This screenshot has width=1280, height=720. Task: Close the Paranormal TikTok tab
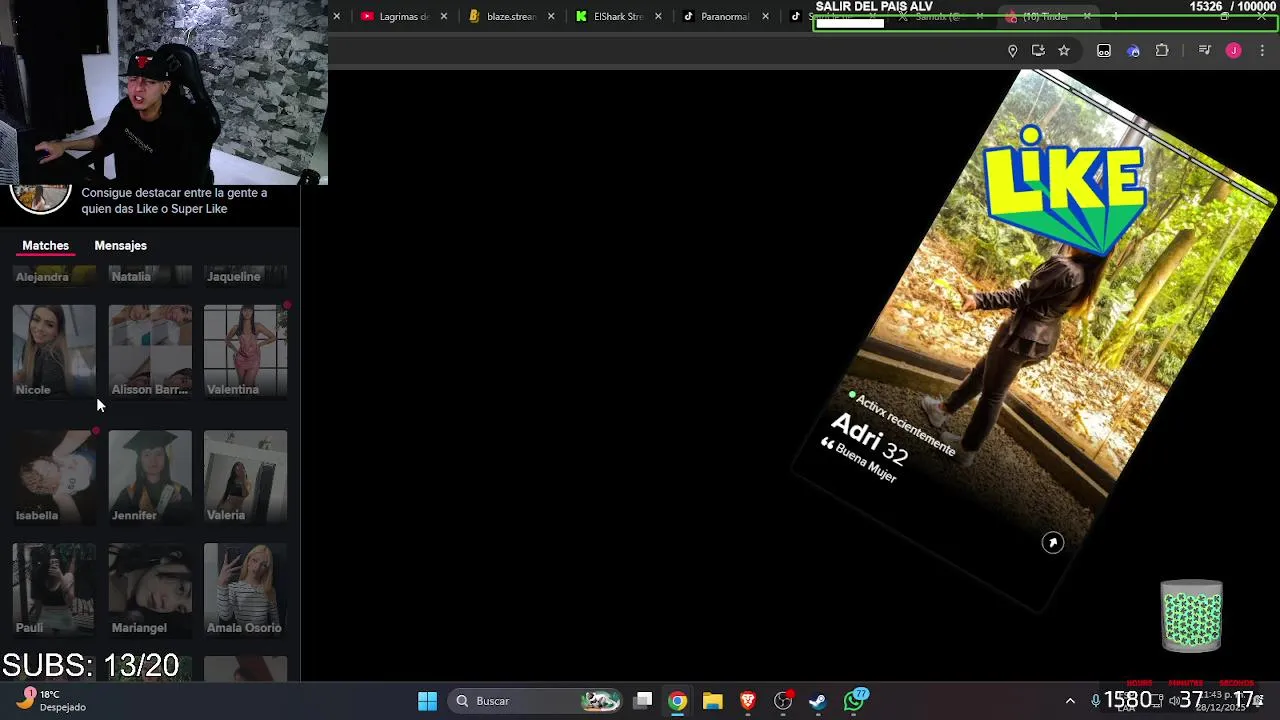(x=766, y=16)
